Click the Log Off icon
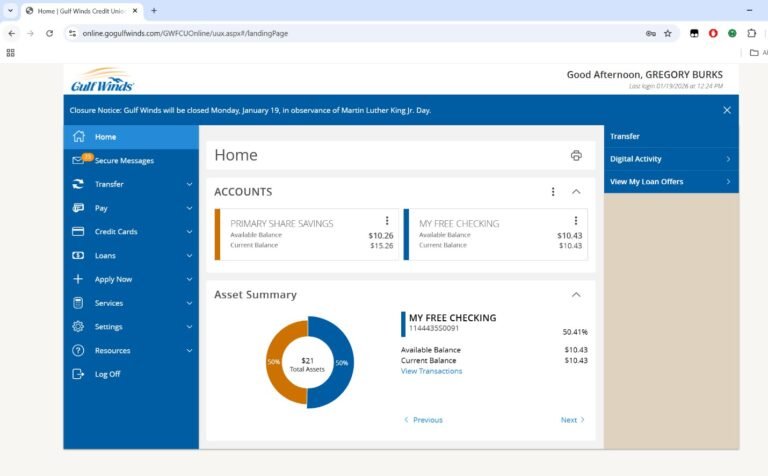Screen dimensions: 768x476 79,374
